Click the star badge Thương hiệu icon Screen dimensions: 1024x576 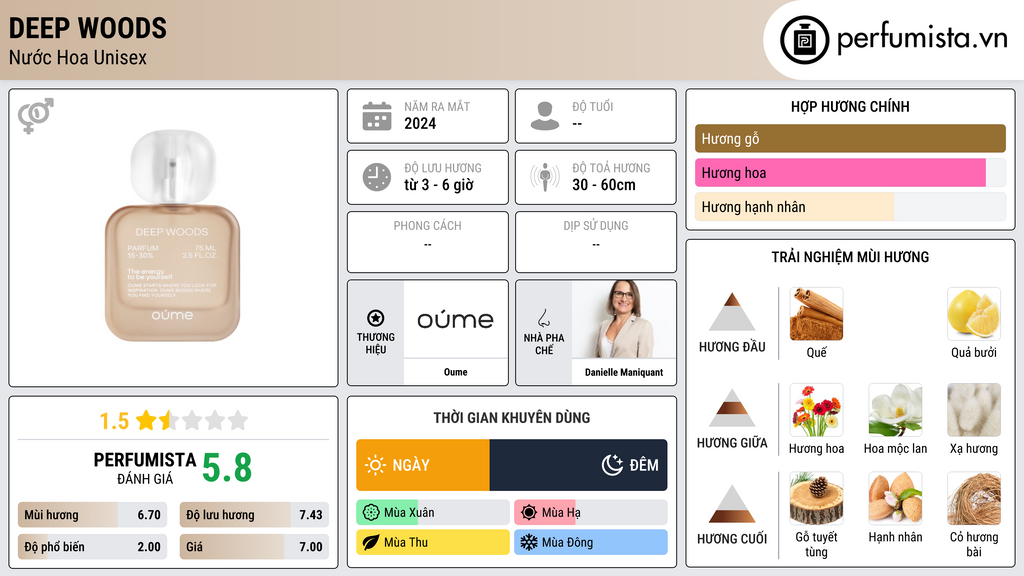click(376, 318)
